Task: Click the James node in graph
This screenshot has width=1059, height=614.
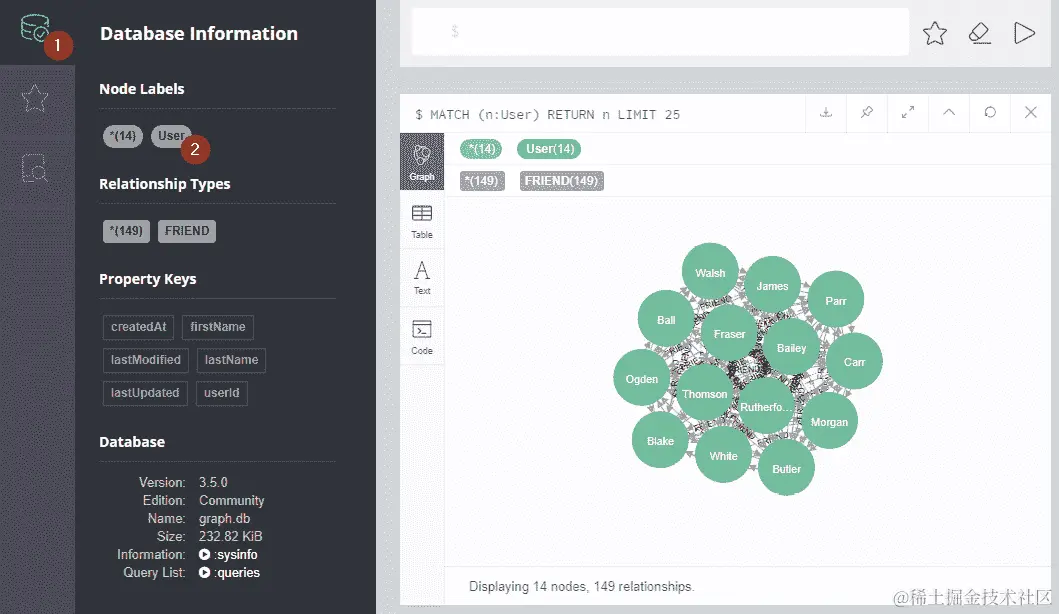Action: click(x=772, y=285)
